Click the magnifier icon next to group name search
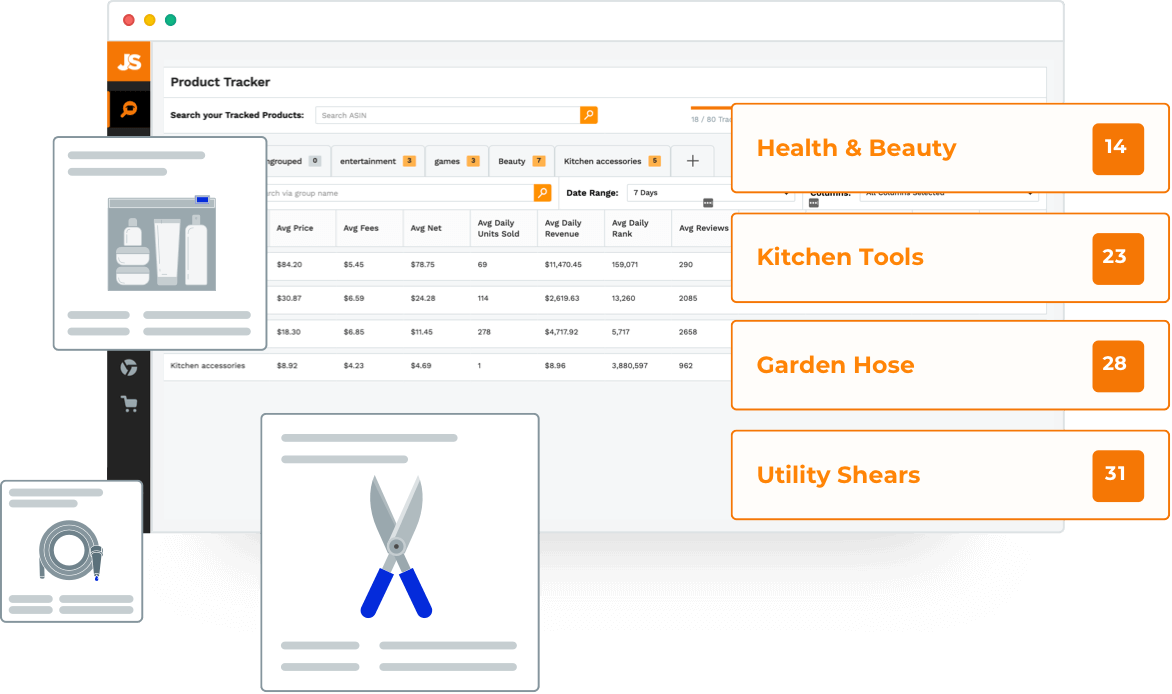The height and width of the screenshot is (694, 1172). pos(541,192)
